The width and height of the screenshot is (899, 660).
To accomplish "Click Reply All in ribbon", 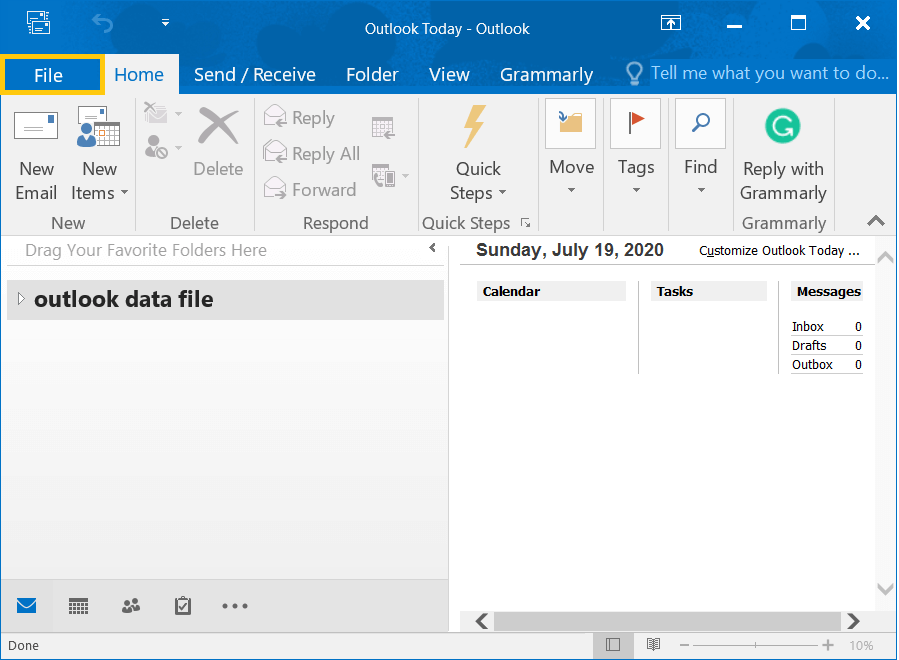I will (312, 153).
